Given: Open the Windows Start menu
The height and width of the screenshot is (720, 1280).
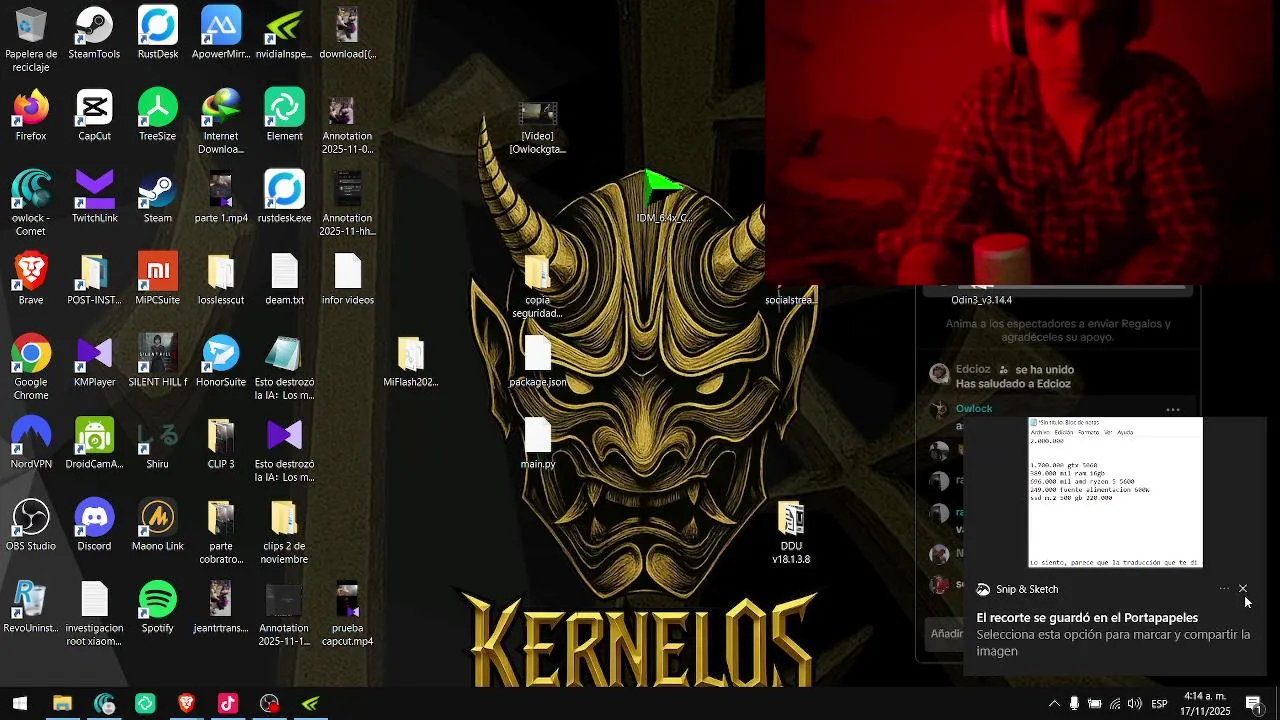Looking at the screenshot, I should pos(20,704).
